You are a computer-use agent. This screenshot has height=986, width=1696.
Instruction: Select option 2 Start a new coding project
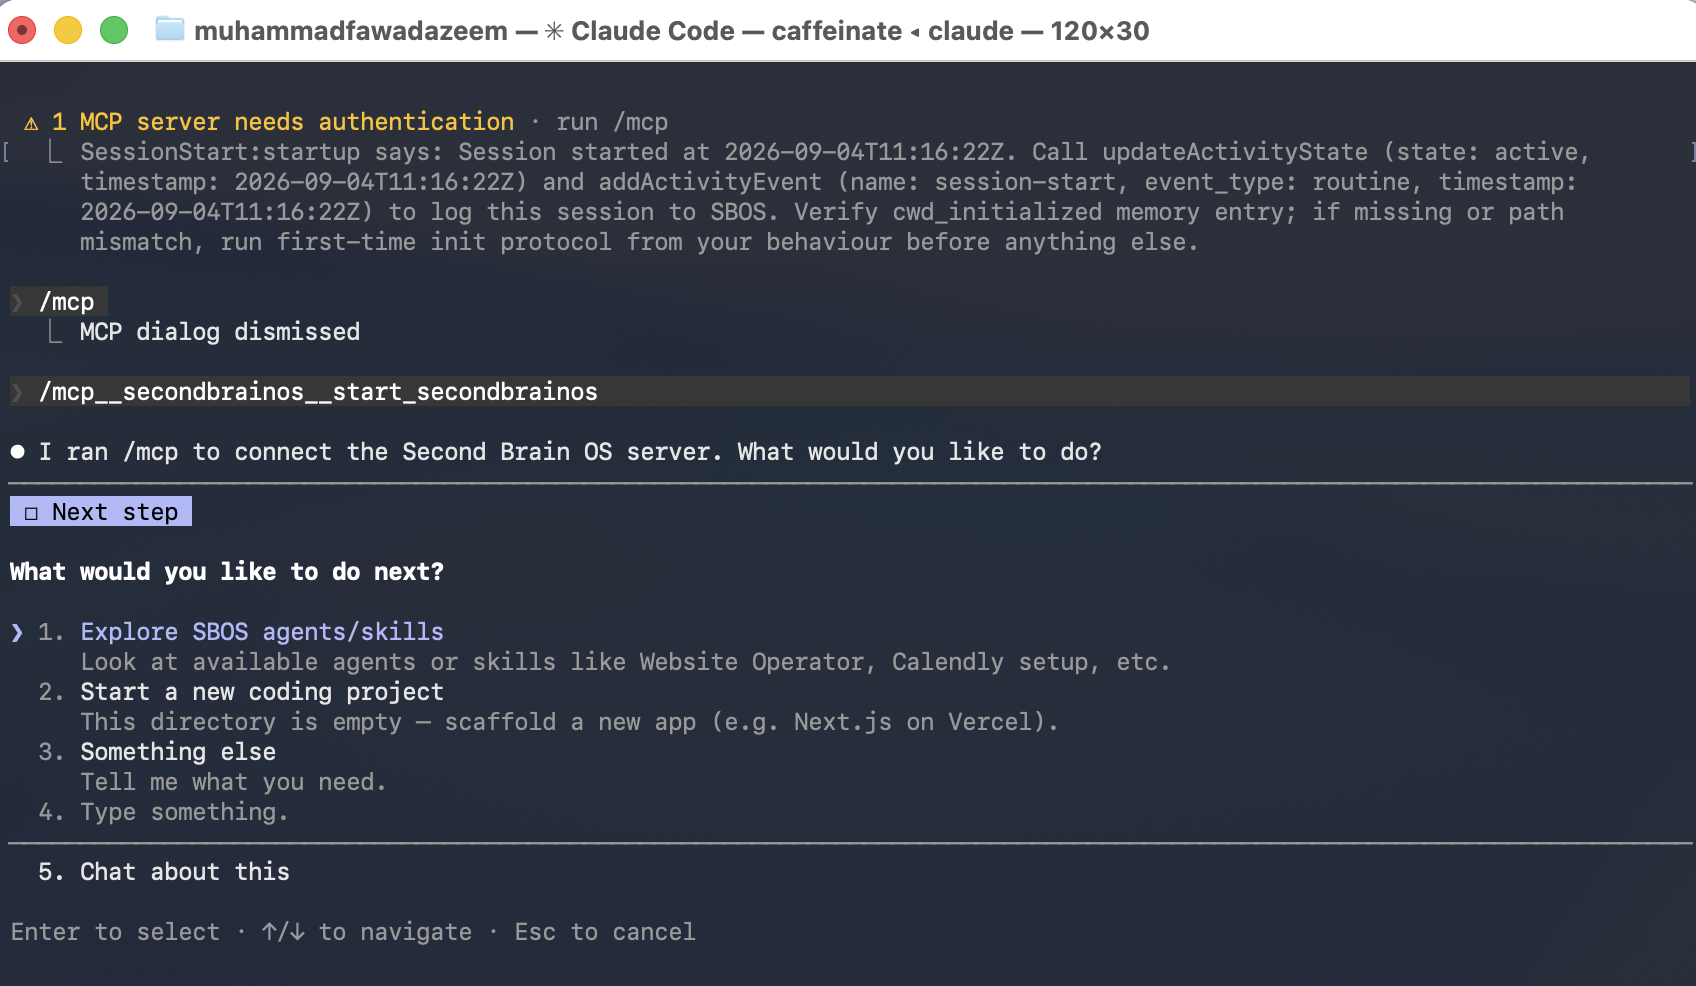262,692
